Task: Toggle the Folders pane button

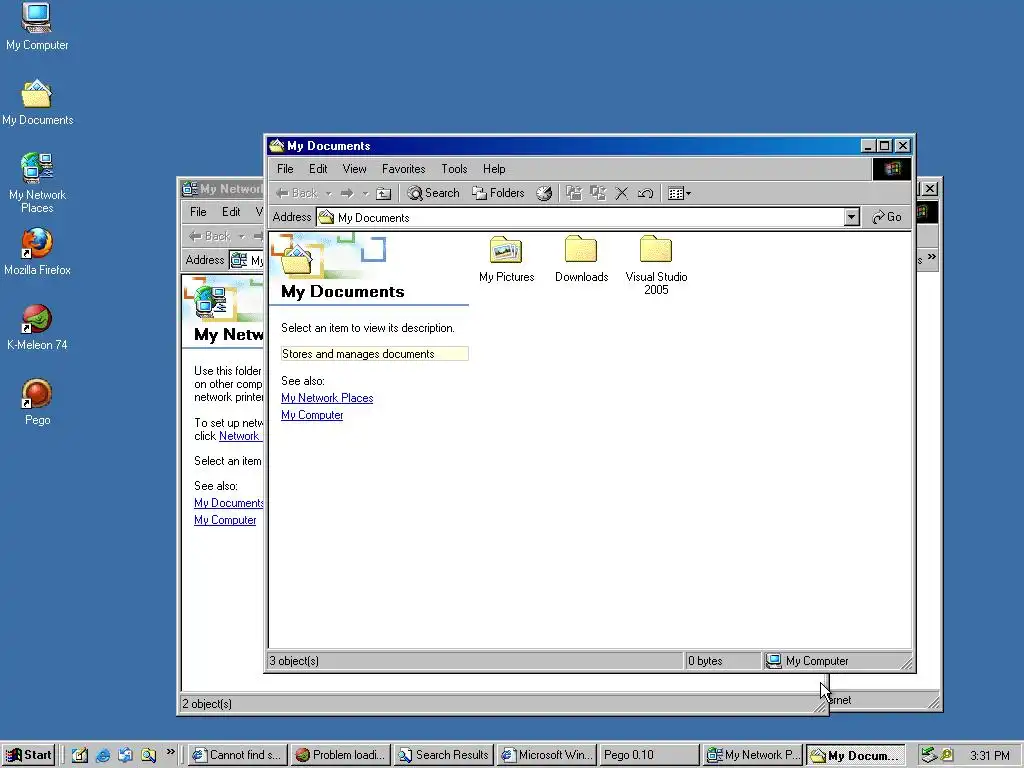Action: point(498,193)
